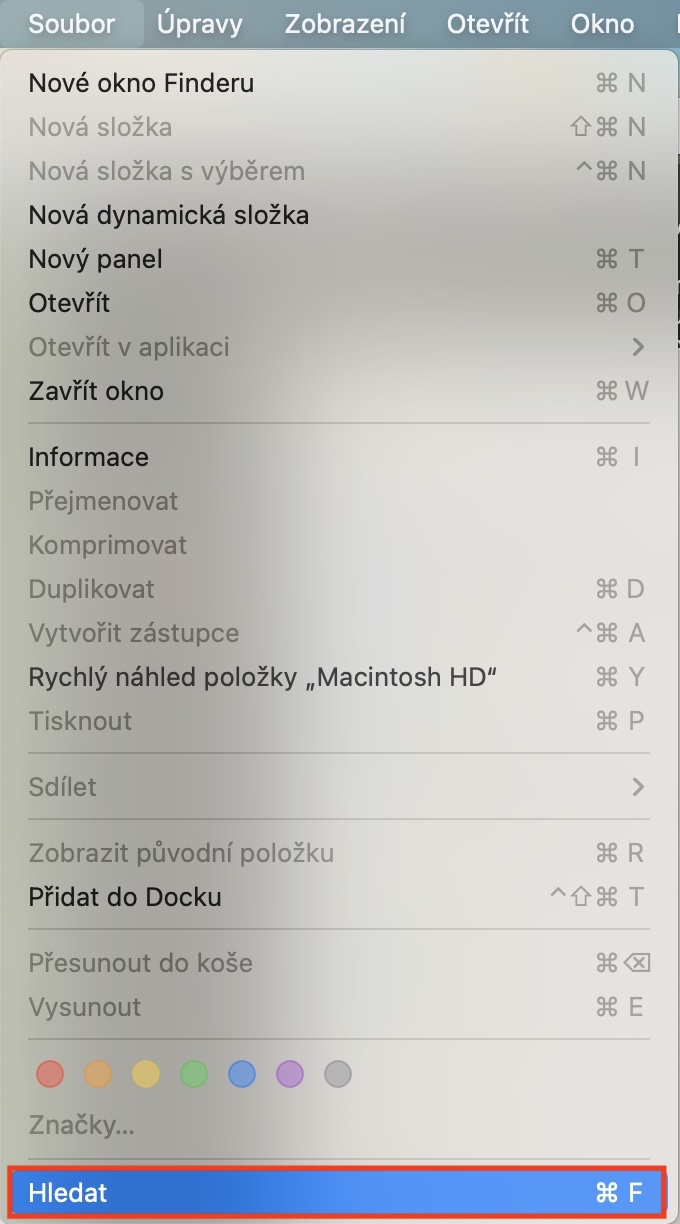Open Informace for the selected item
Image resolution: width=680 pixels, height=1224 pixels.
coord(88,457)
